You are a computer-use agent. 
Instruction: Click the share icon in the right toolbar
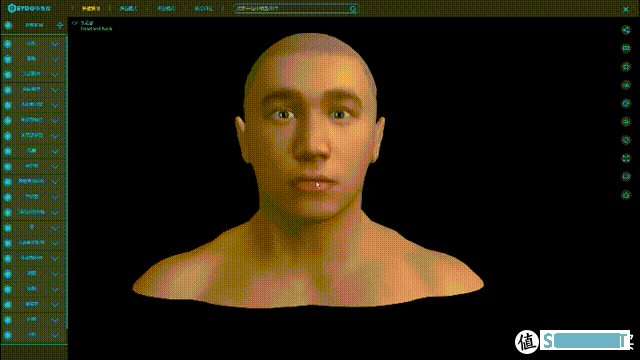pos(626,30)
